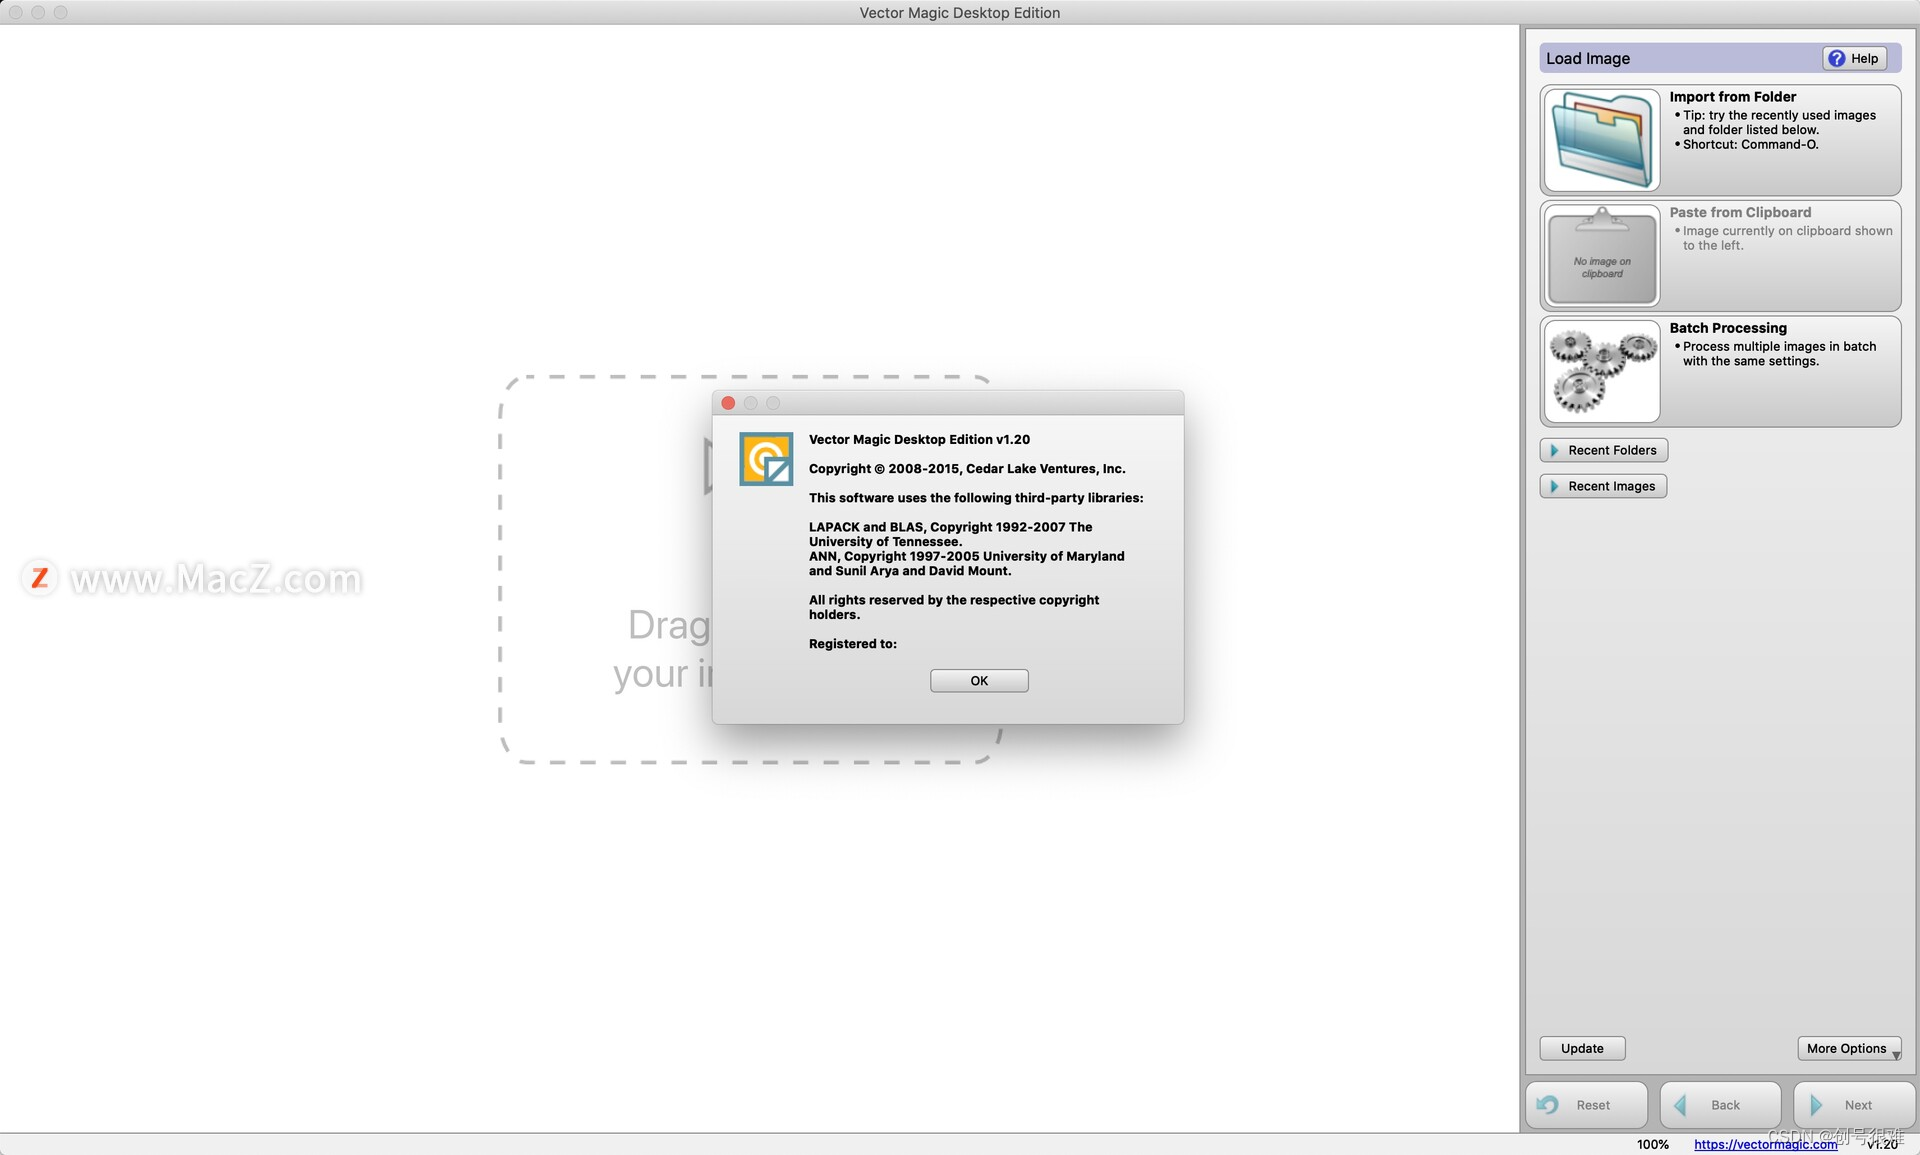Click the 100% zoom level indicator
Viewport: 1920px width, 1155px height.
[x=1653, y=1145]
